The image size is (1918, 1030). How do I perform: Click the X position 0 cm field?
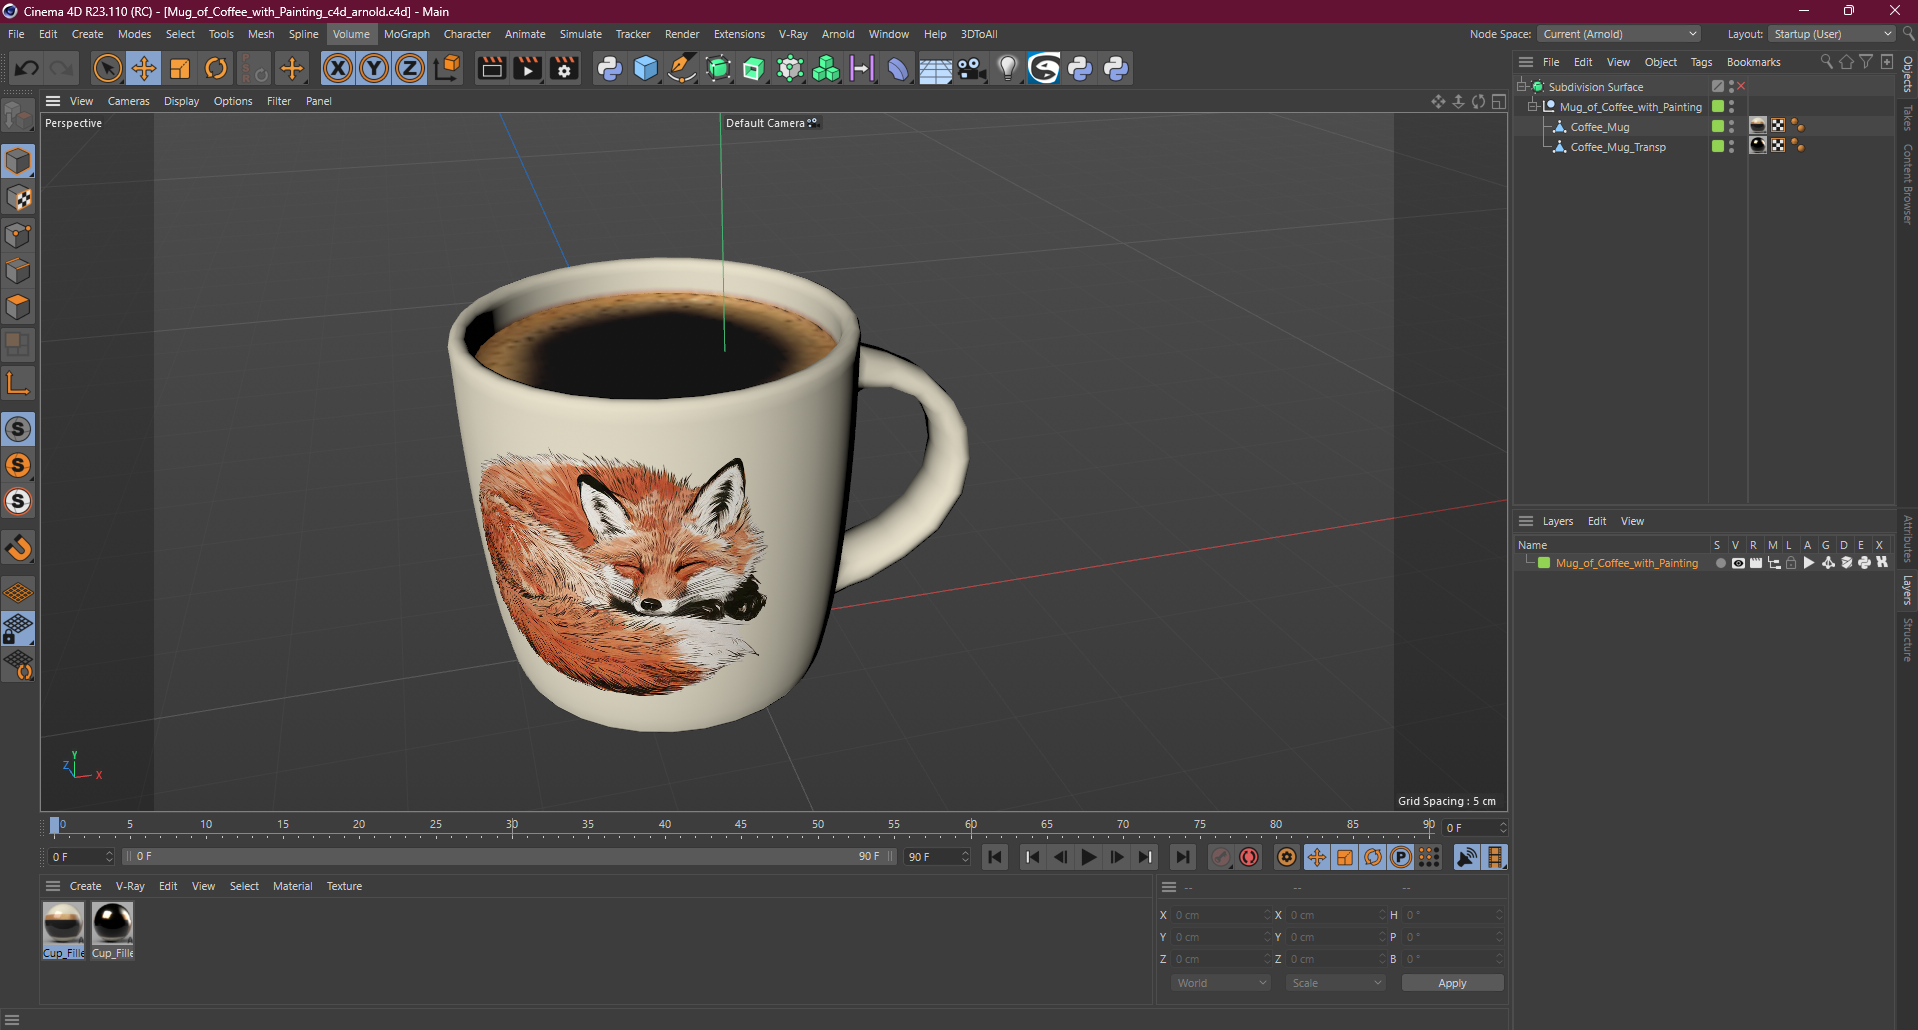1220,915
